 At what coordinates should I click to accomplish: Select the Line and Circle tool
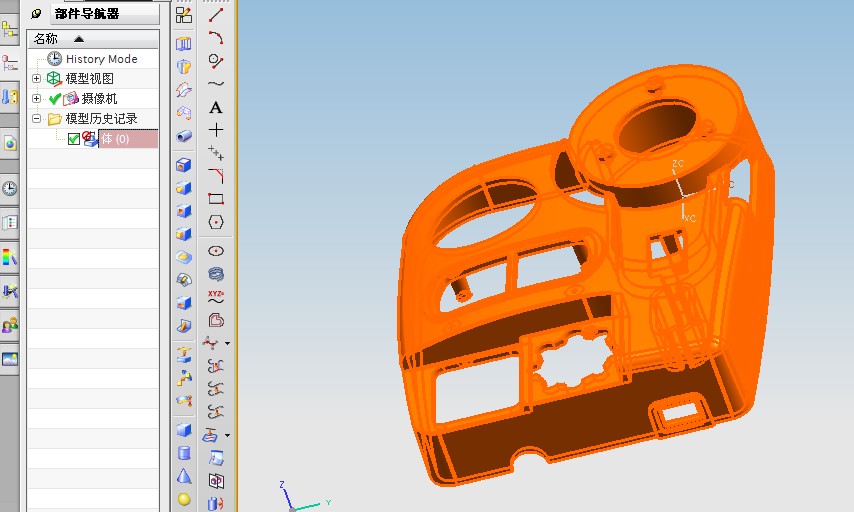click(216, 60)
